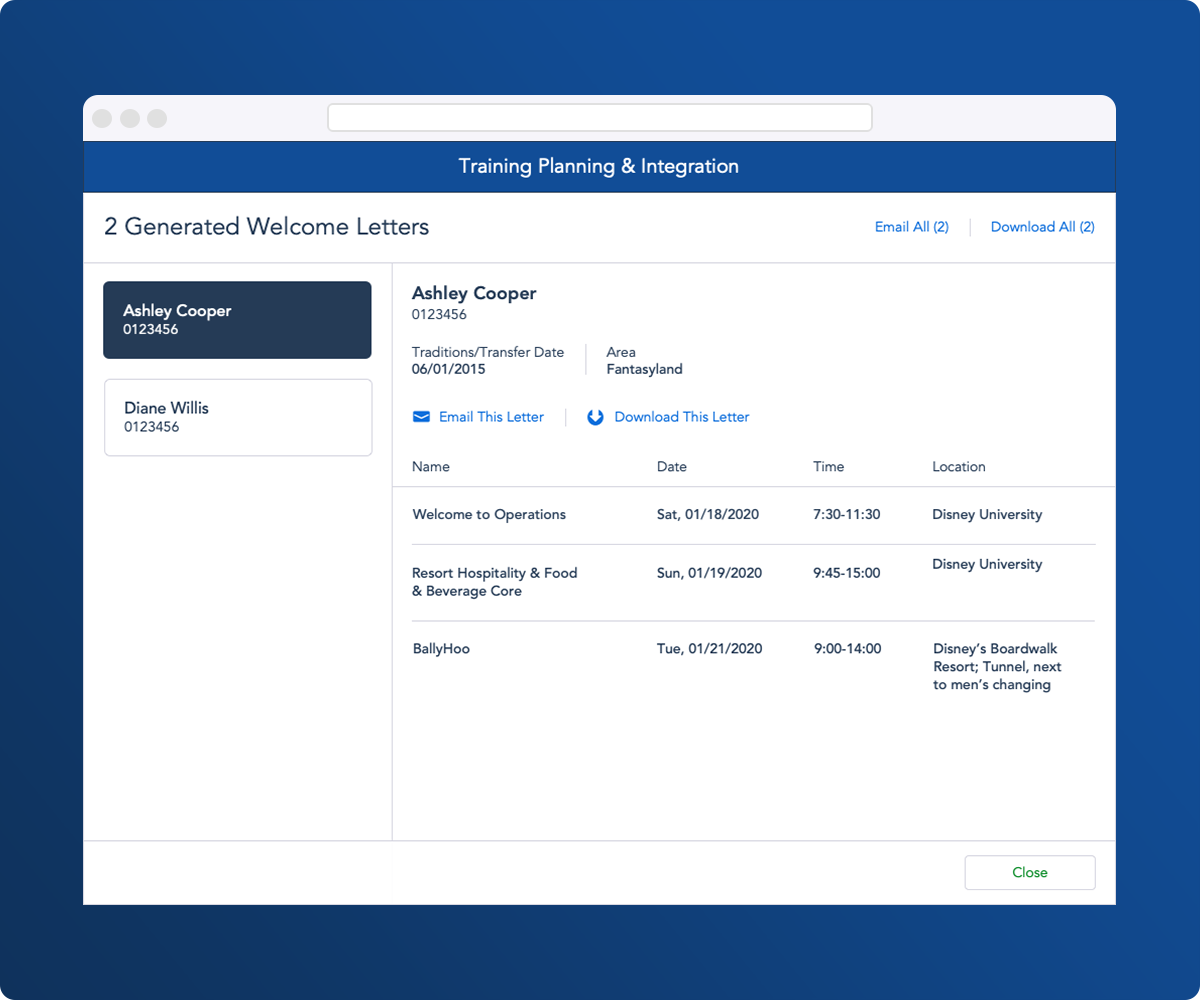Click the 2 Generated Welcome Letters title
The width and height of the screenshot is (1200, 1000).
click(x=267, y=227)
